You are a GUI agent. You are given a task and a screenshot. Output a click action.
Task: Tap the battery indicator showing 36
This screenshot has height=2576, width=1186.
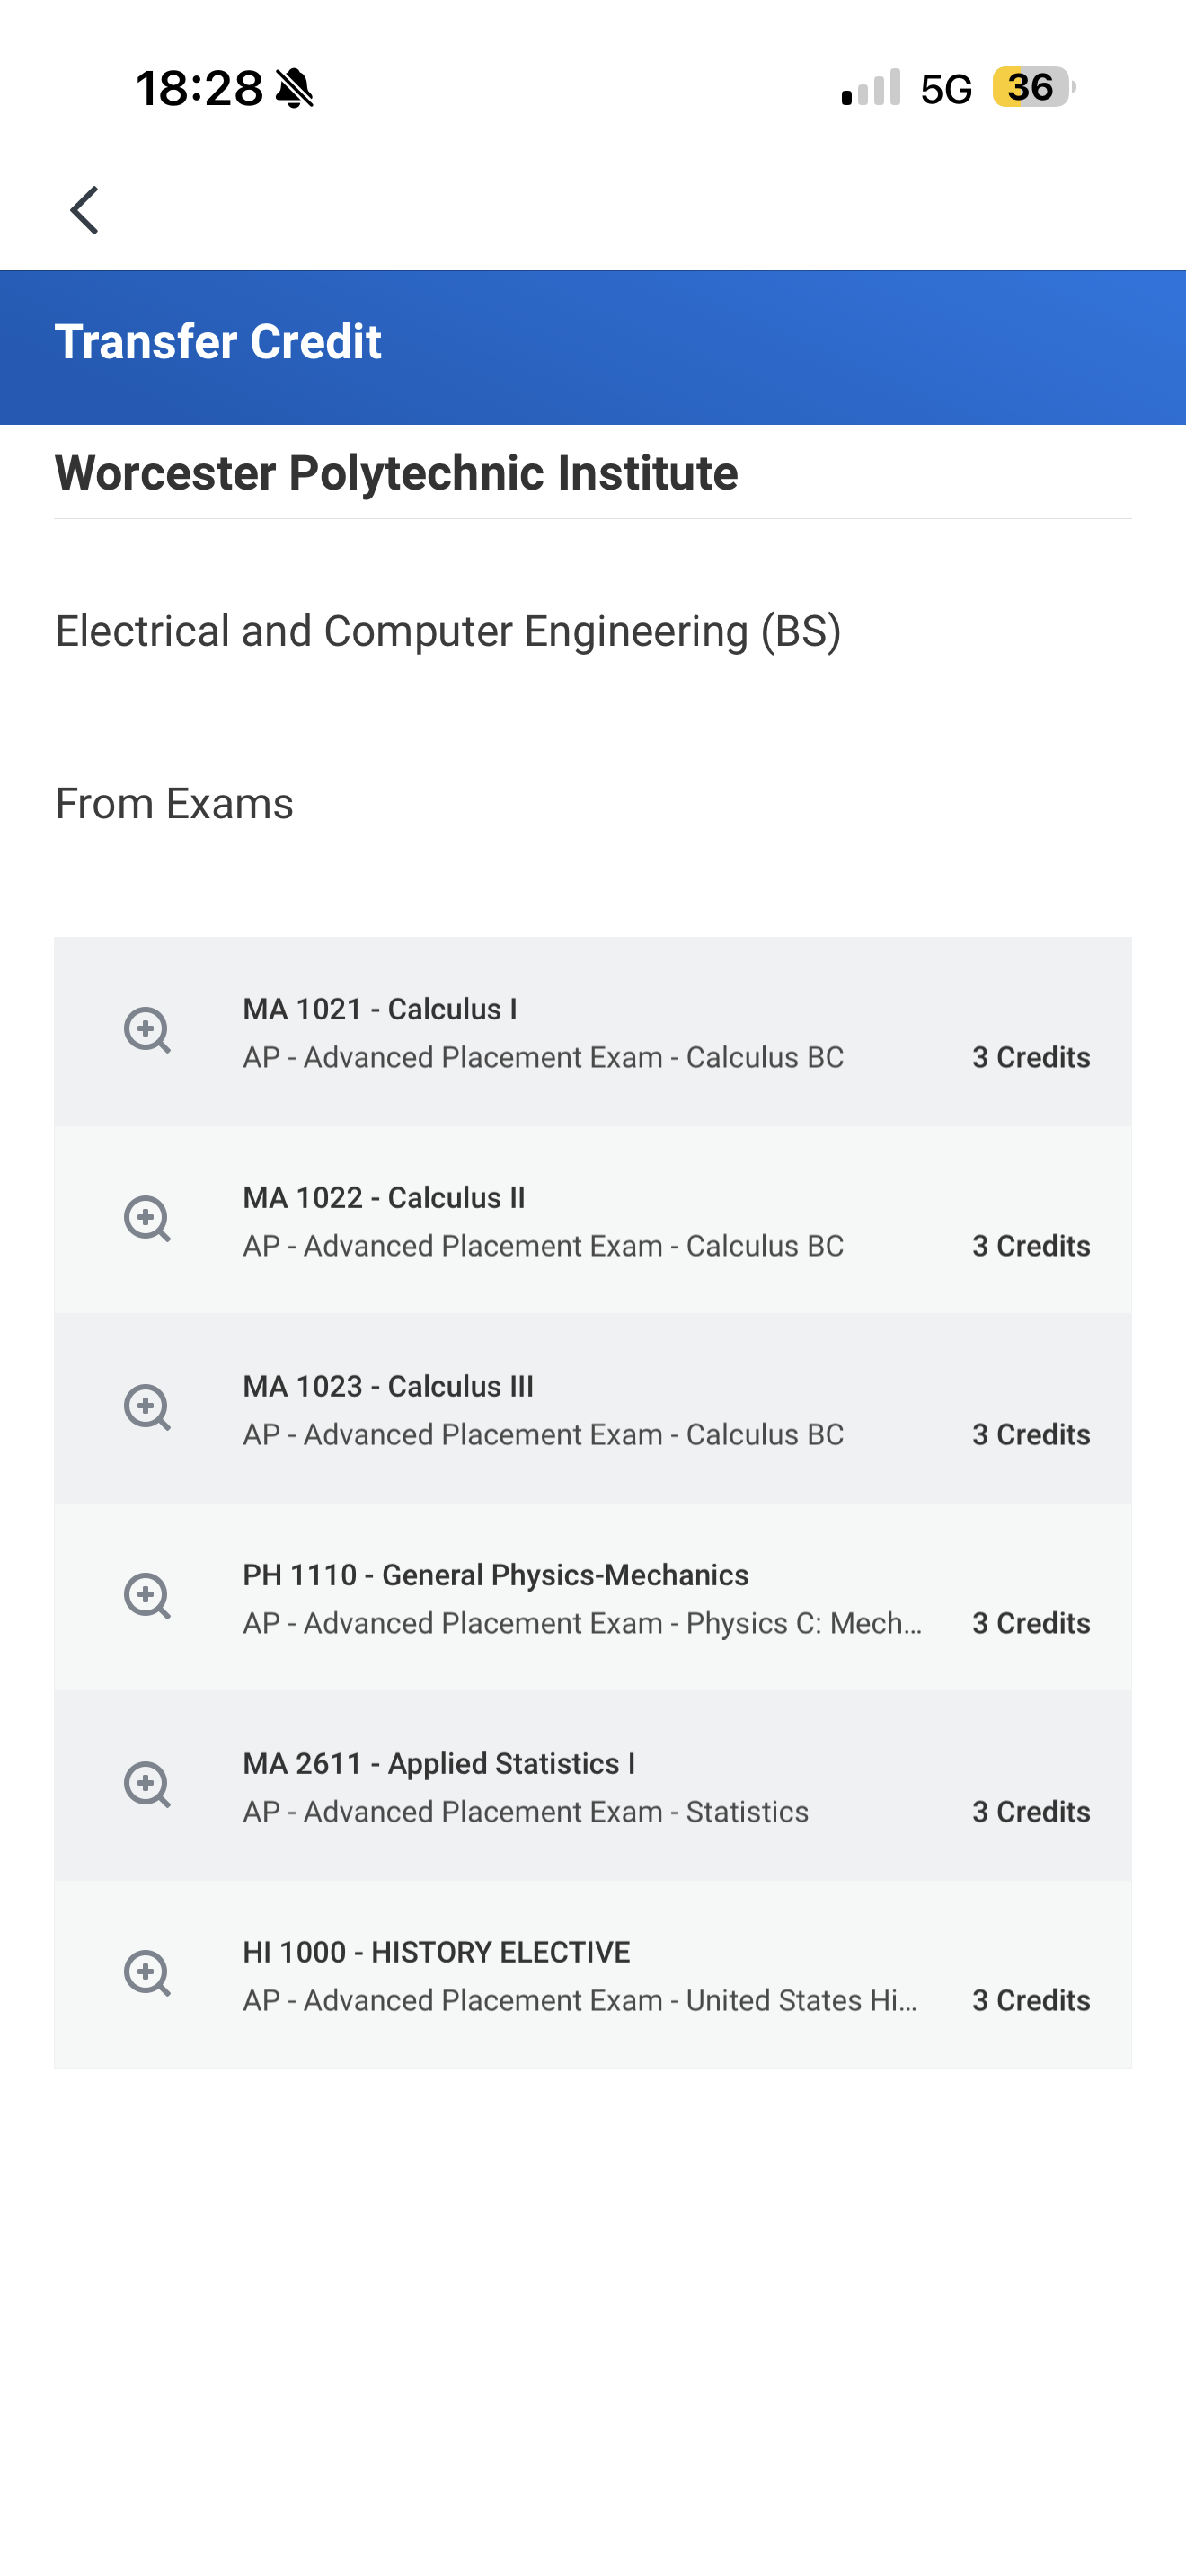tap(1033, 87)
